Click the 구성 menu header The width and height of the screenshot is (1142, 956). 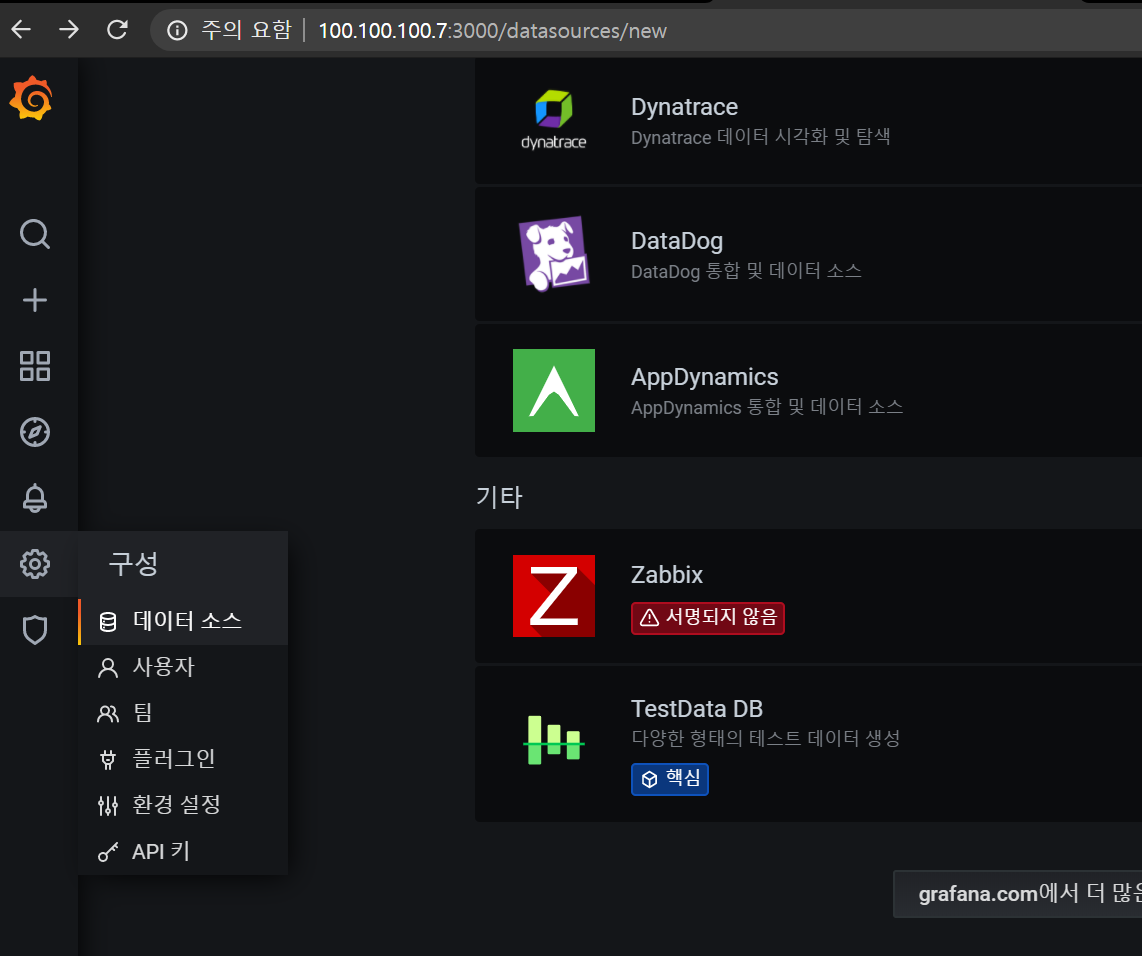tap(133, 564)
